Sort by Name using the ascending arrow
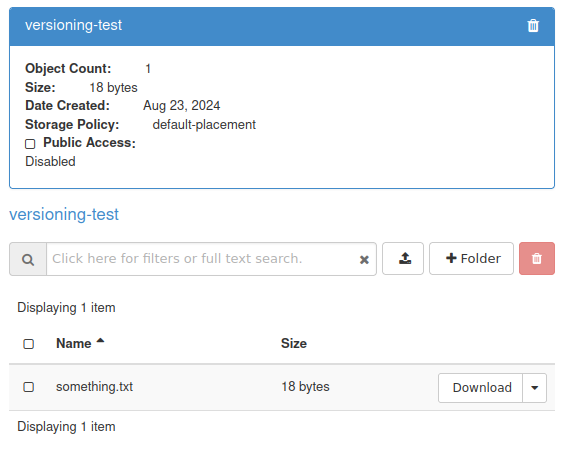 [100, 341]
